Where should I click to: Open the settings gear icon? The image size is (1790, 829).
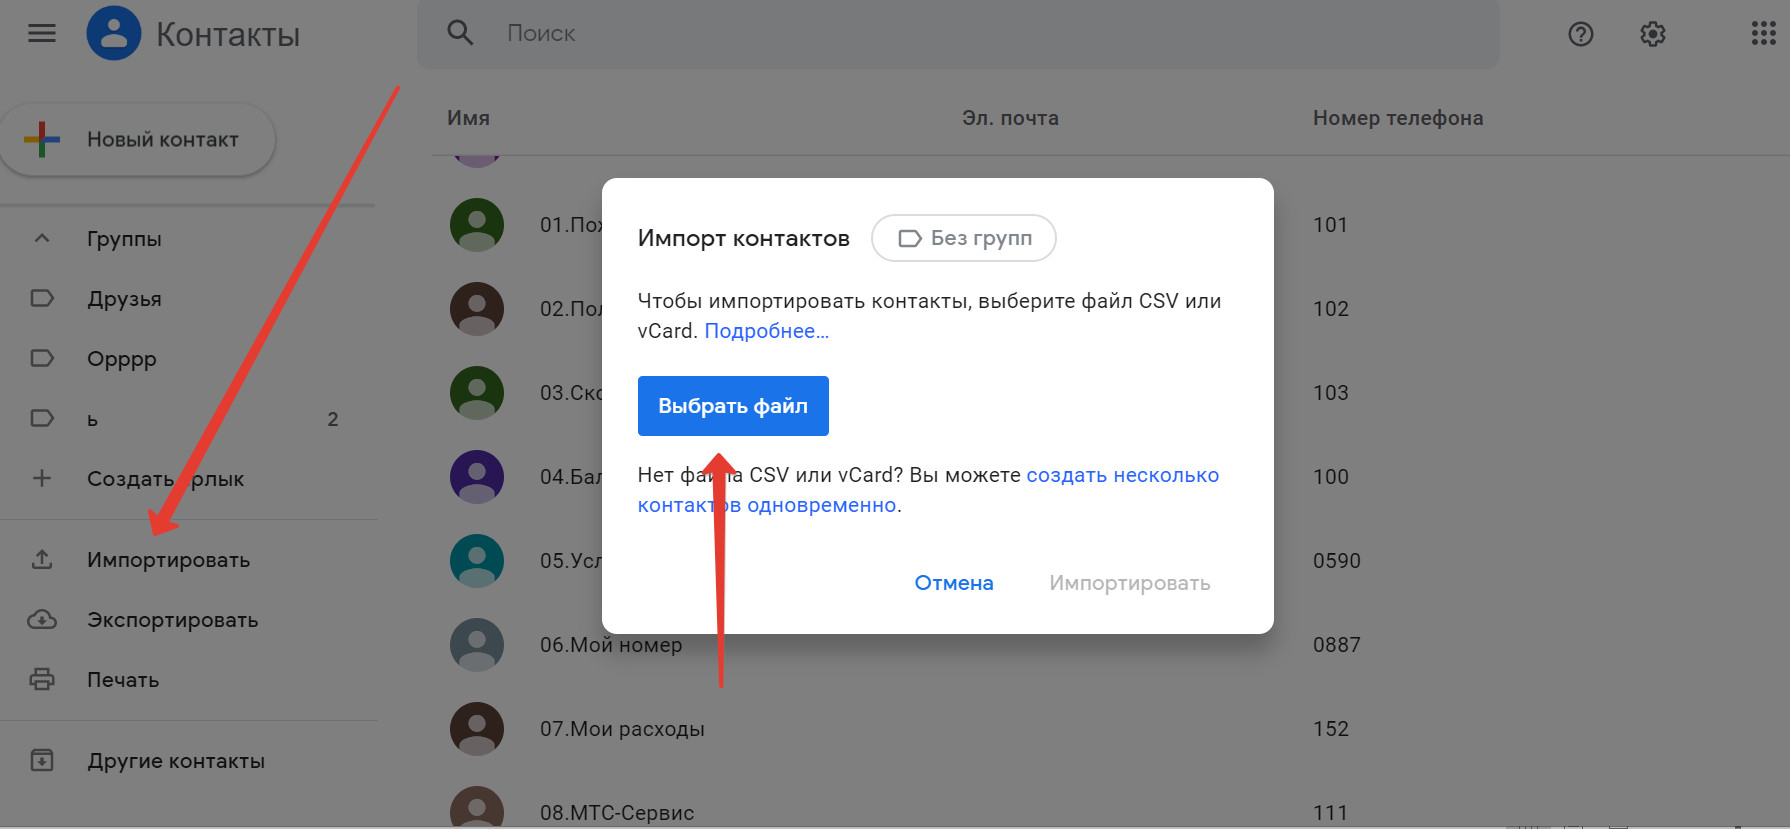[1653, 34]
